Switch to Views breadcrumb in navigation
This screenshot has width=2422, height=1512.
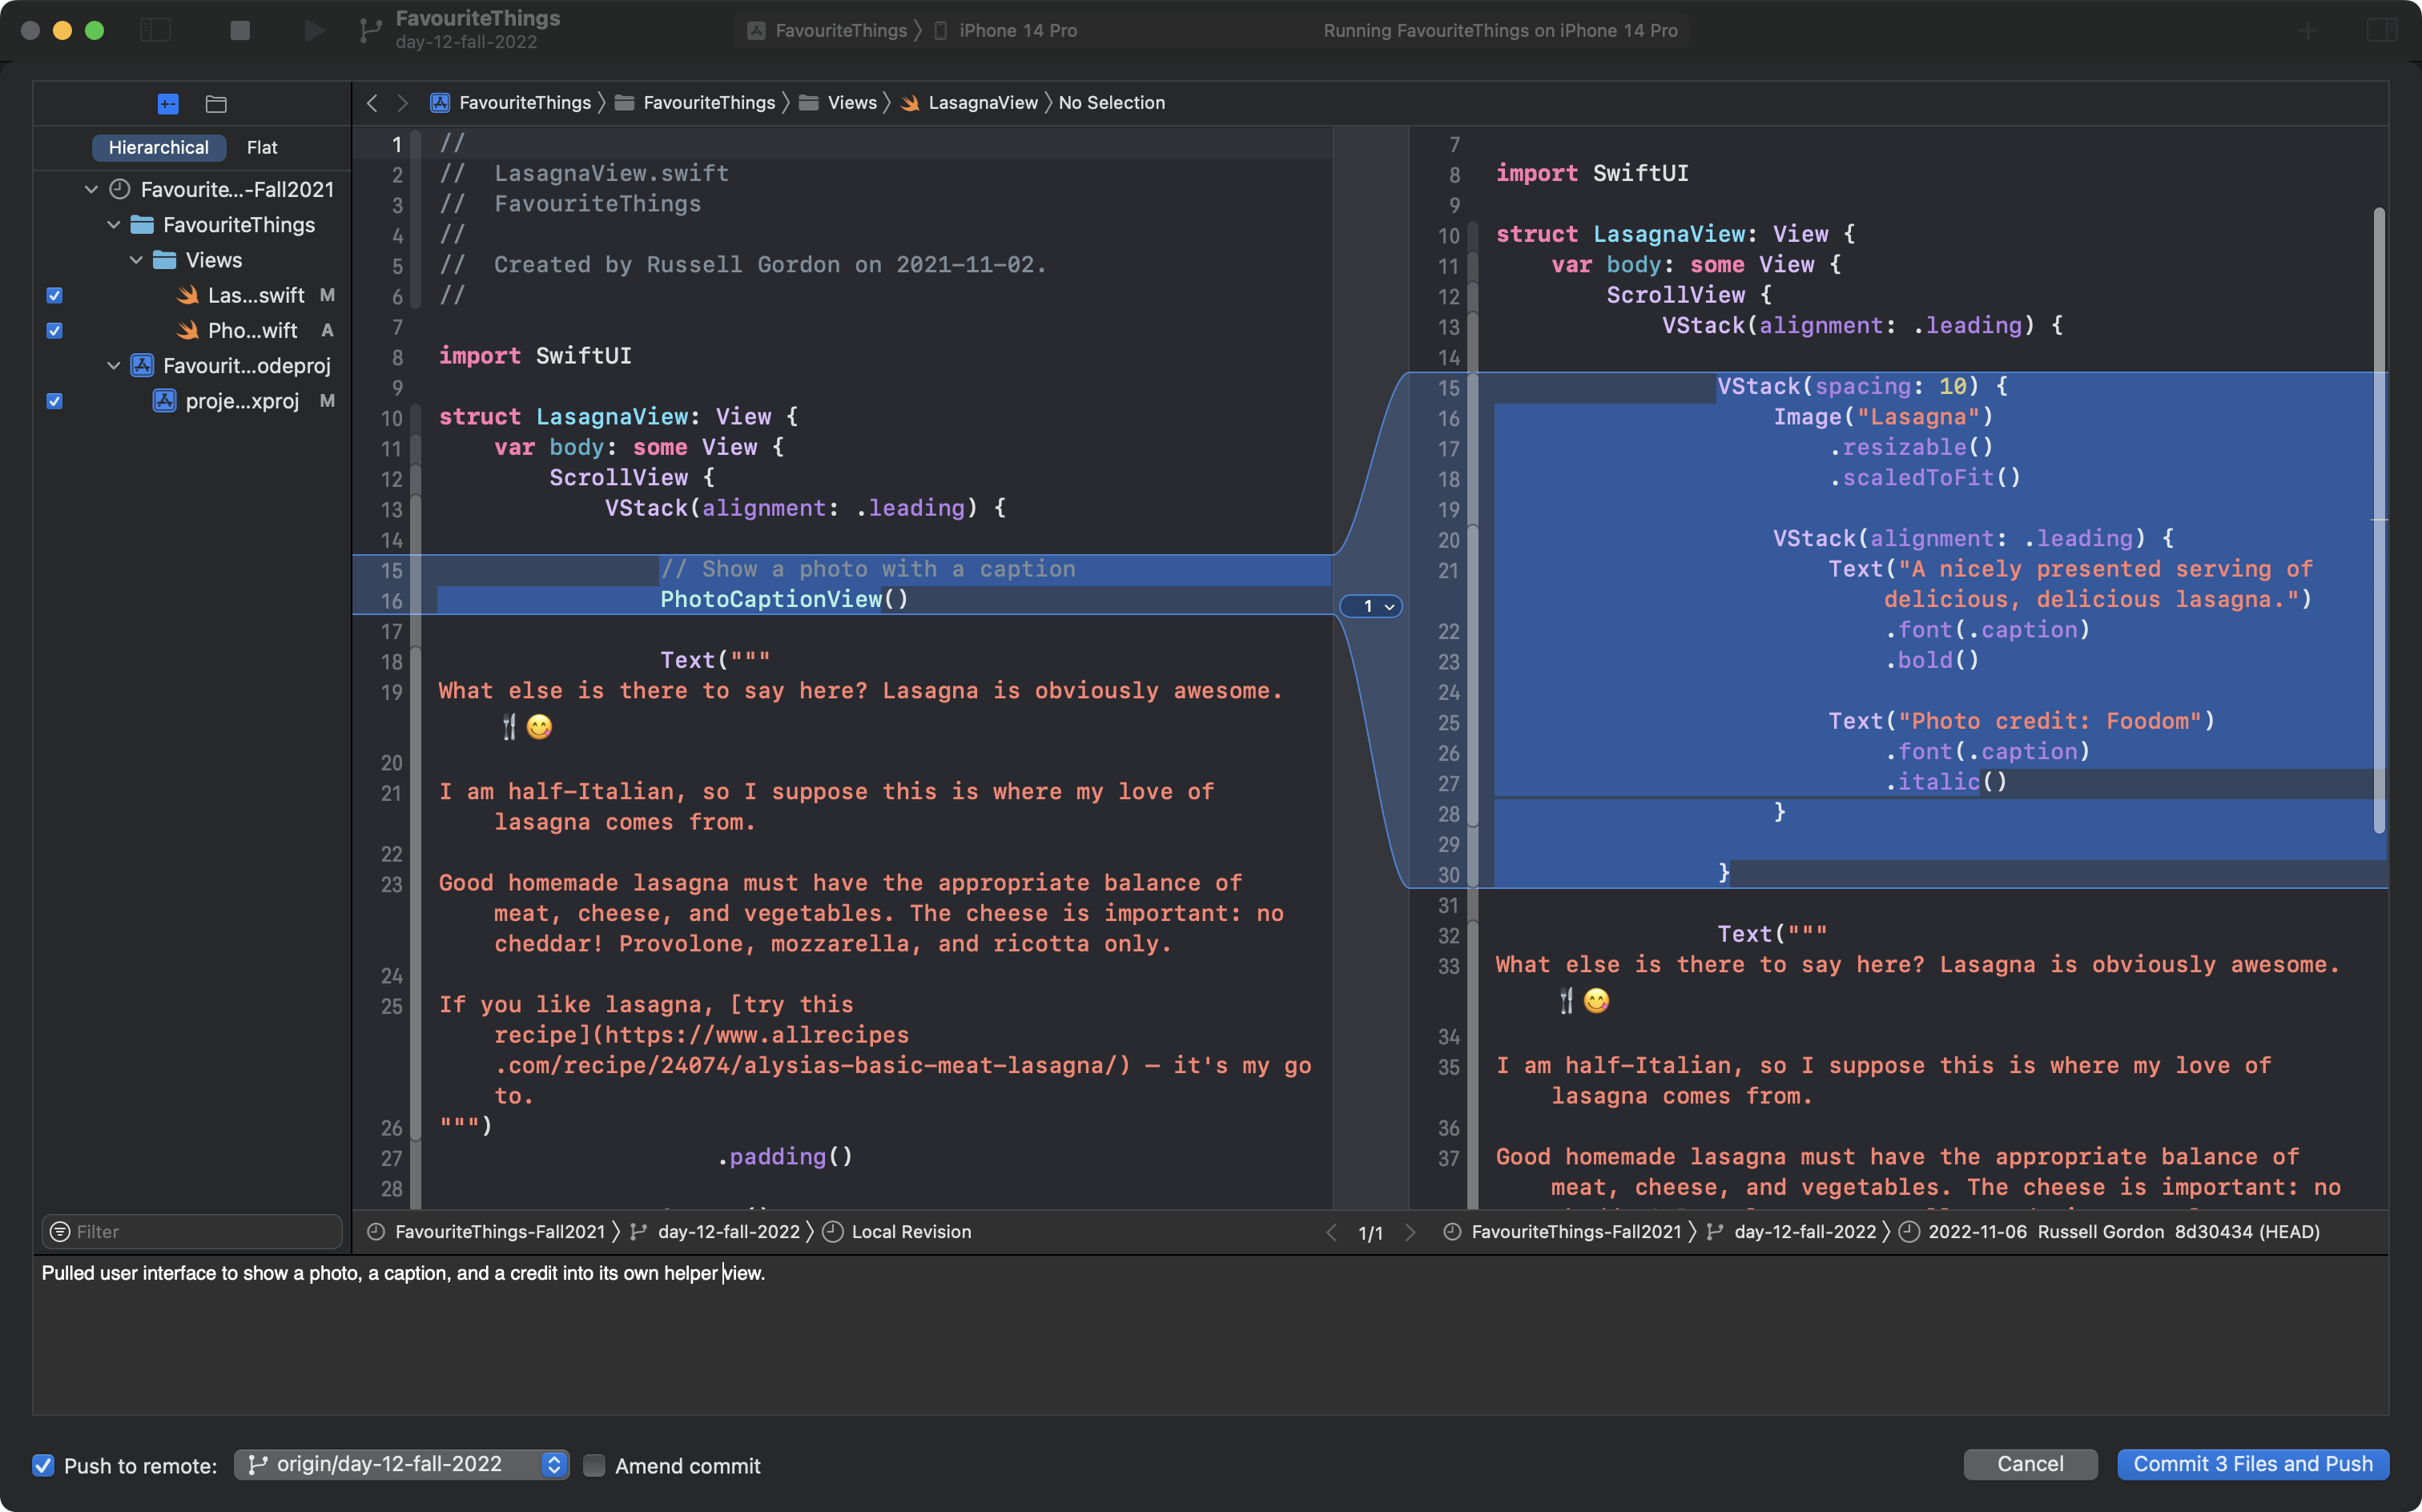pyautogui.click(x=853, y=103)
